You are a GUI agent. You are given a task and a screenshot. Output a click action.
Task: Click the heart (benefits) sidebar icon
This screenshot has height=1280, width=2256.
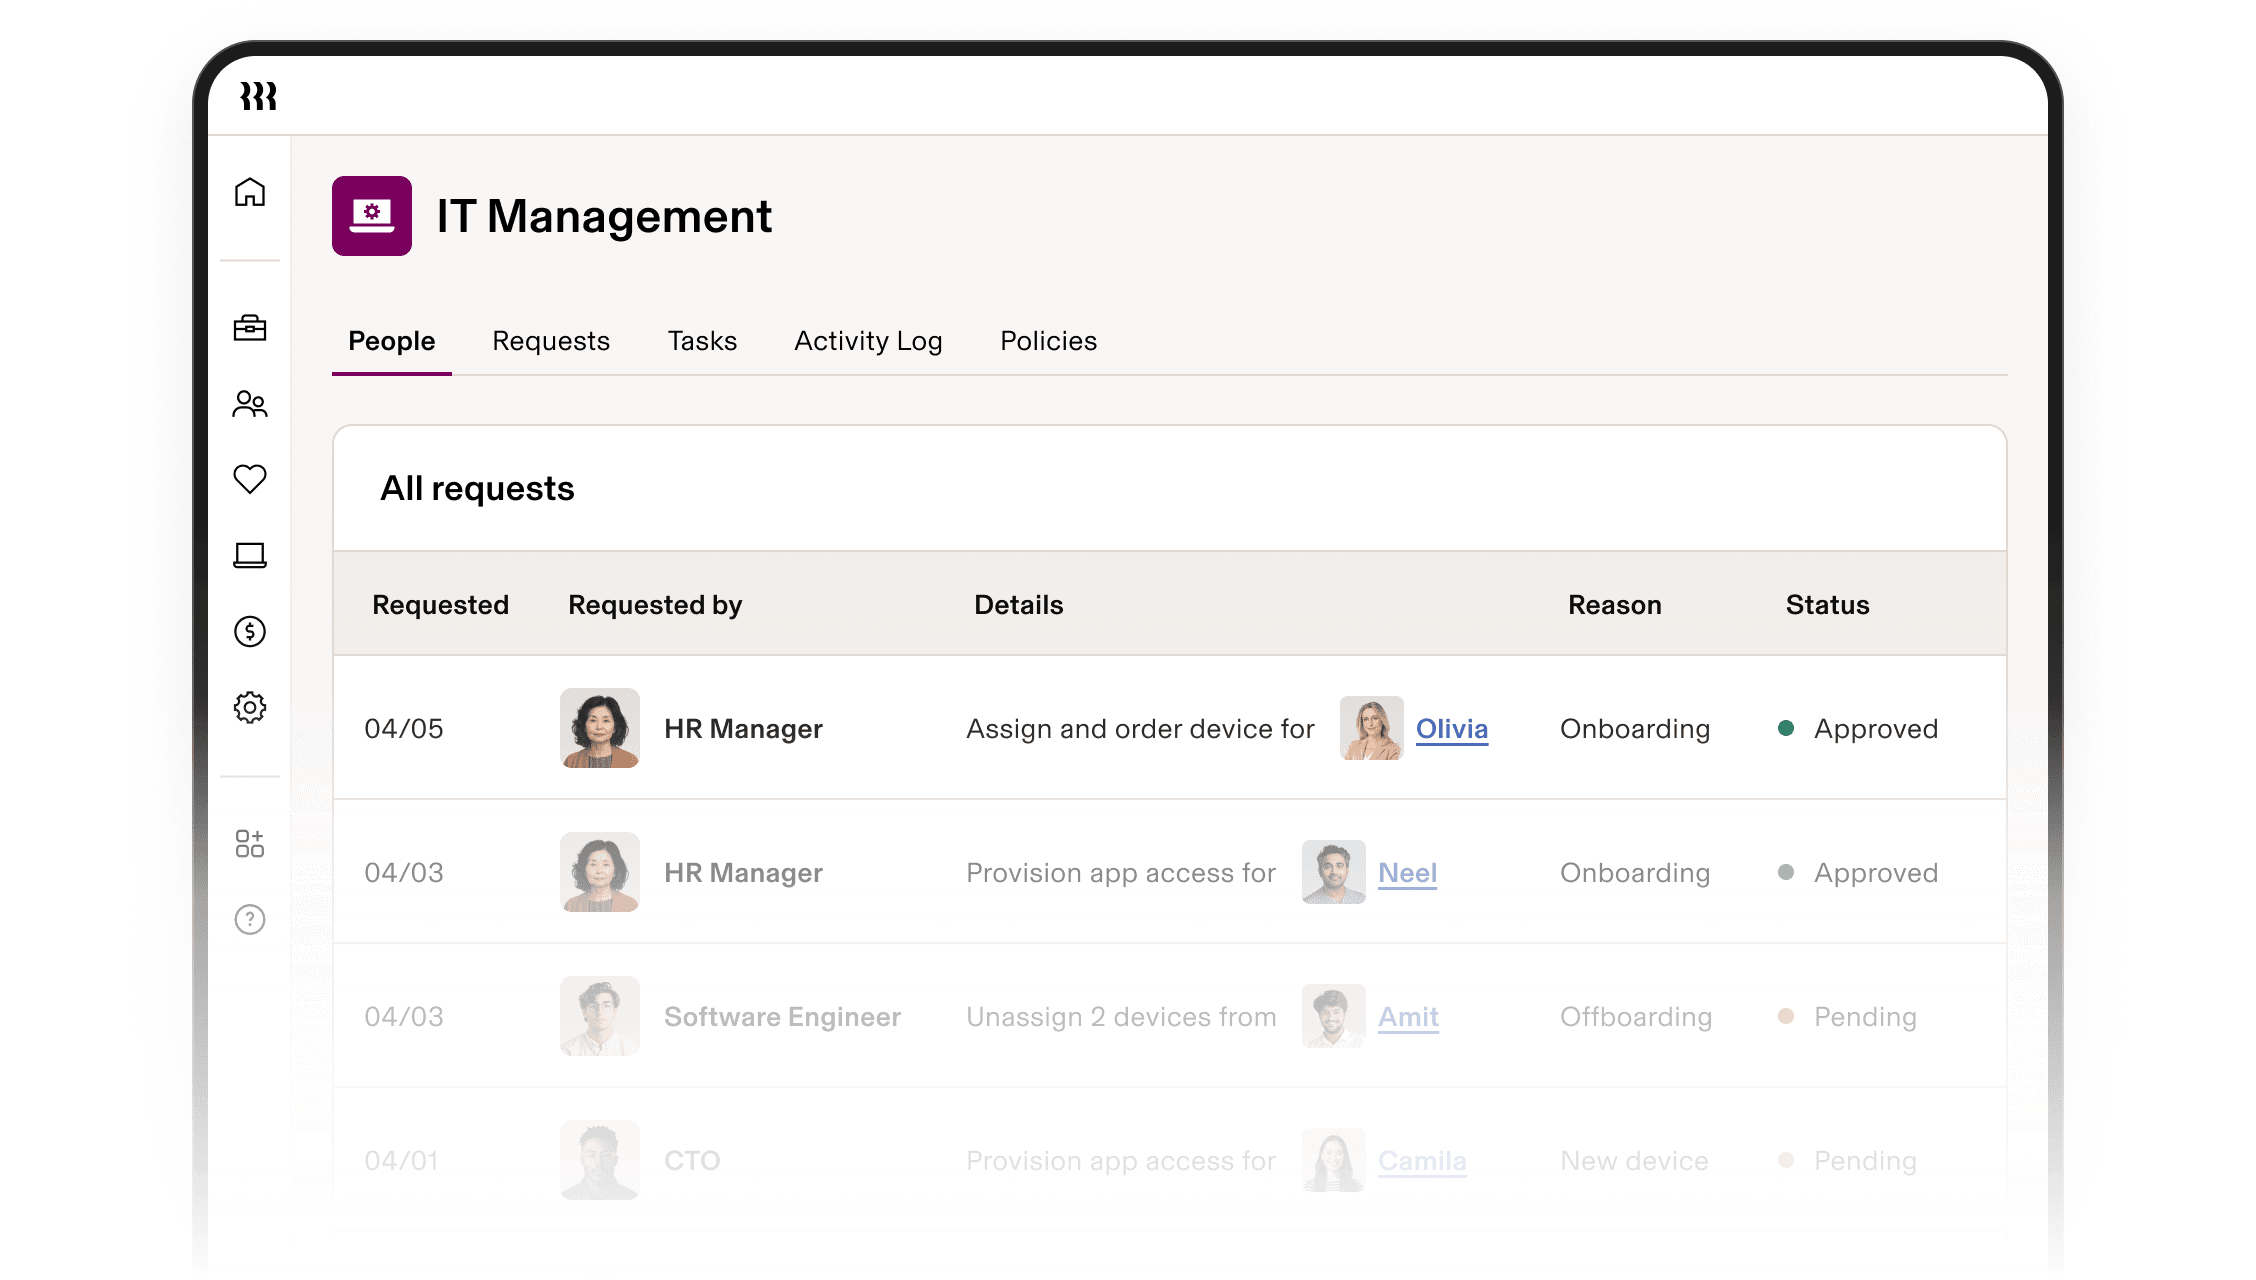tap(249, 479)
